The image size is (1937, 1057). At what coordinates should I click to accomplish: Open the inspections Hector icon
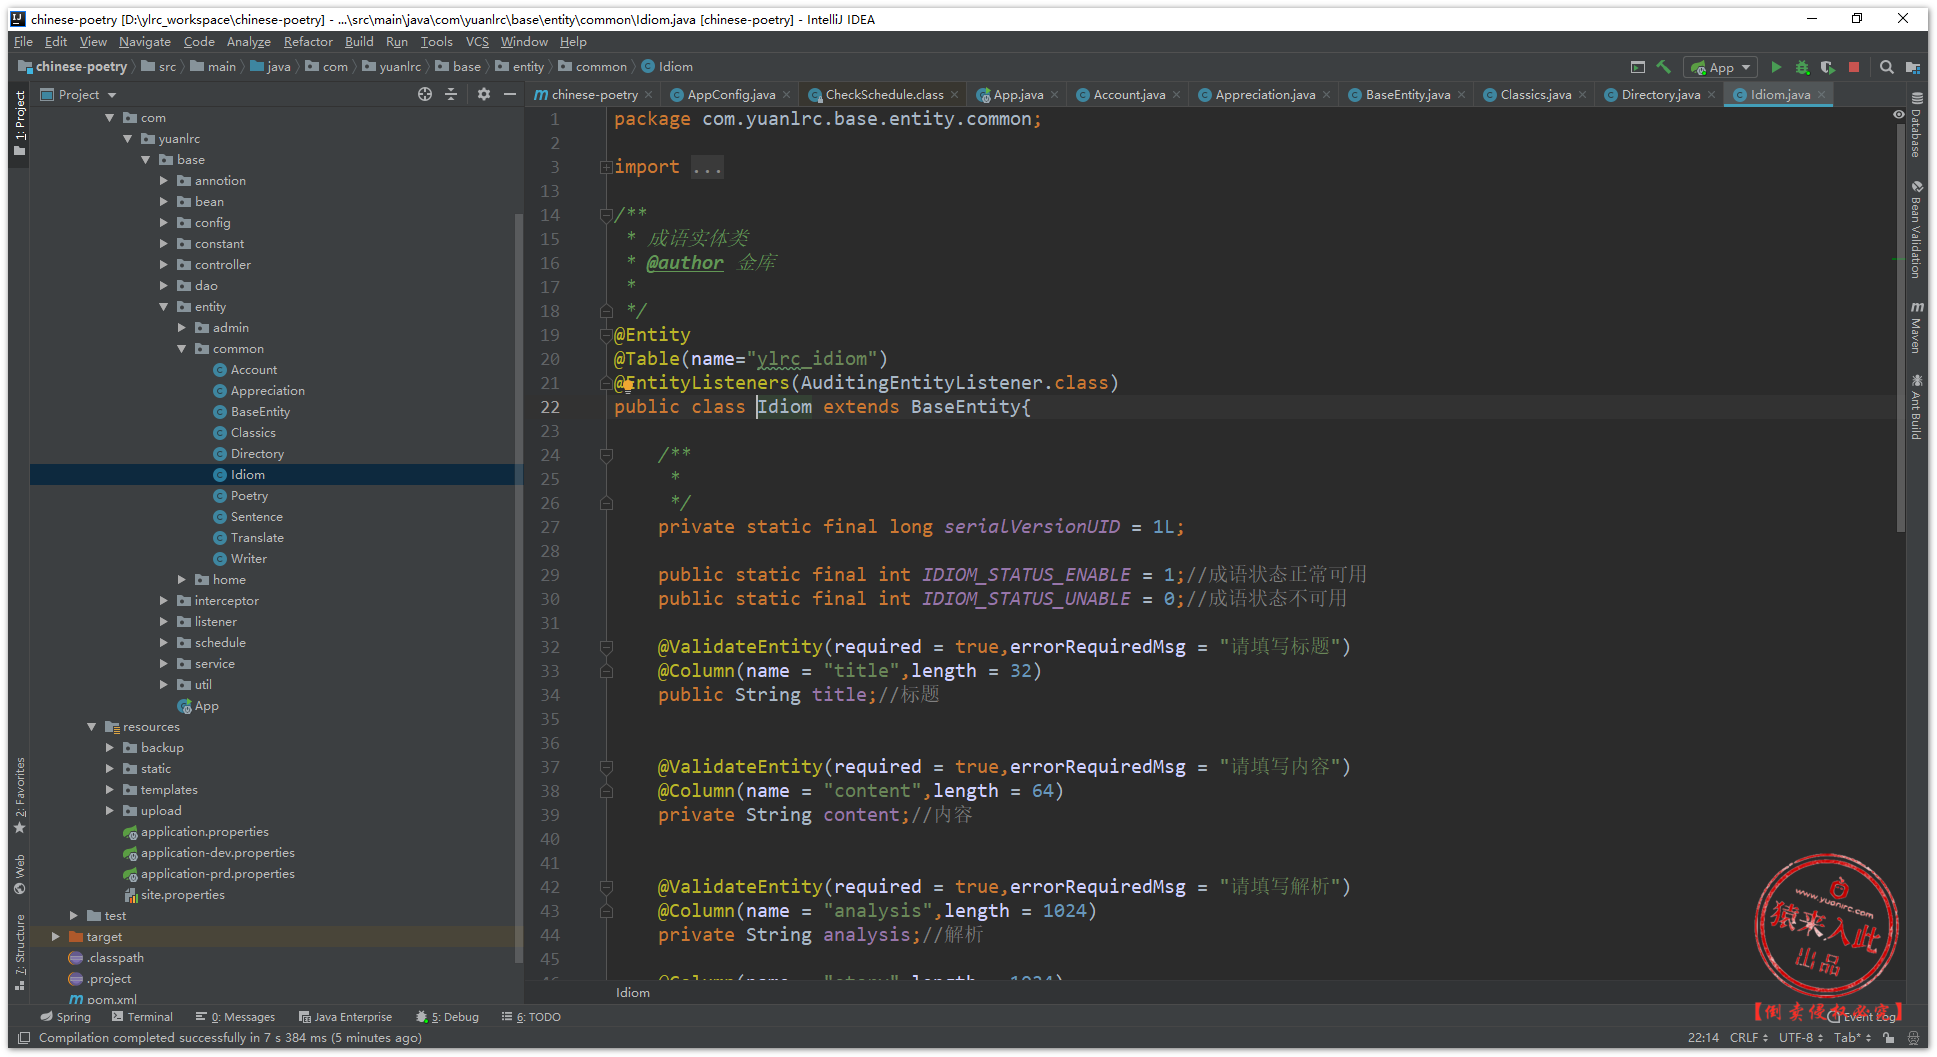(1912, 1038)
